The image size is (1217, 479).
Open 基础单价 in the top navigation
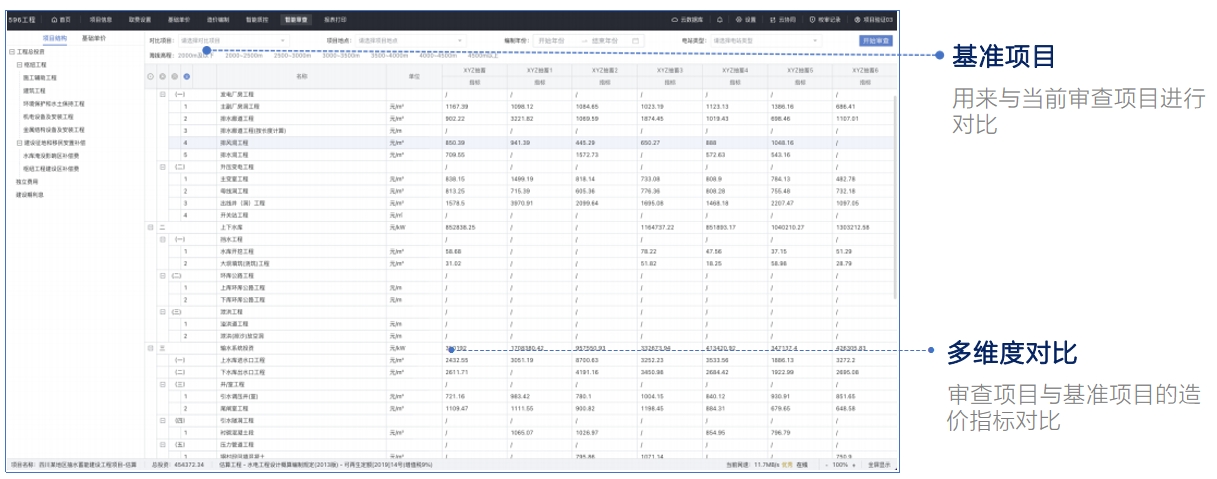click(179, 19)
